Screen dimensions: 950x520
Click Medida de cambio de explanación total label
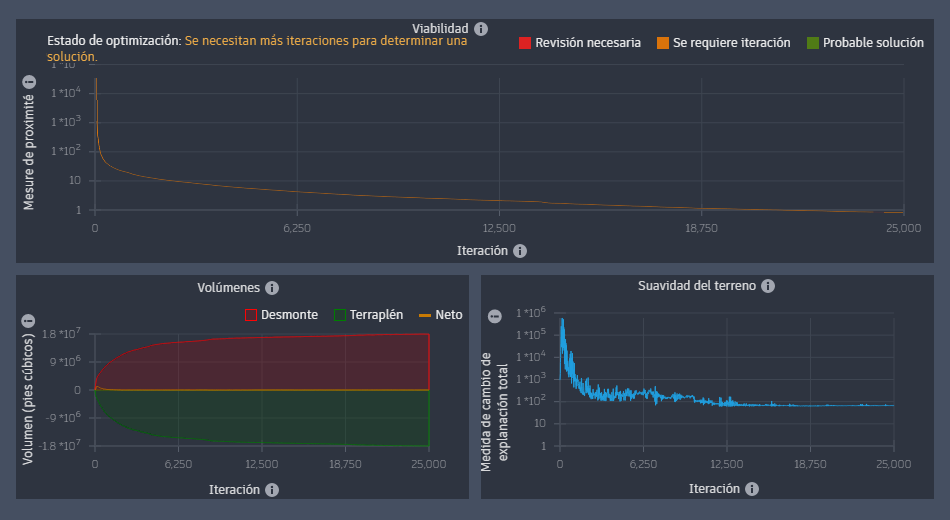(x=494, y=412)
